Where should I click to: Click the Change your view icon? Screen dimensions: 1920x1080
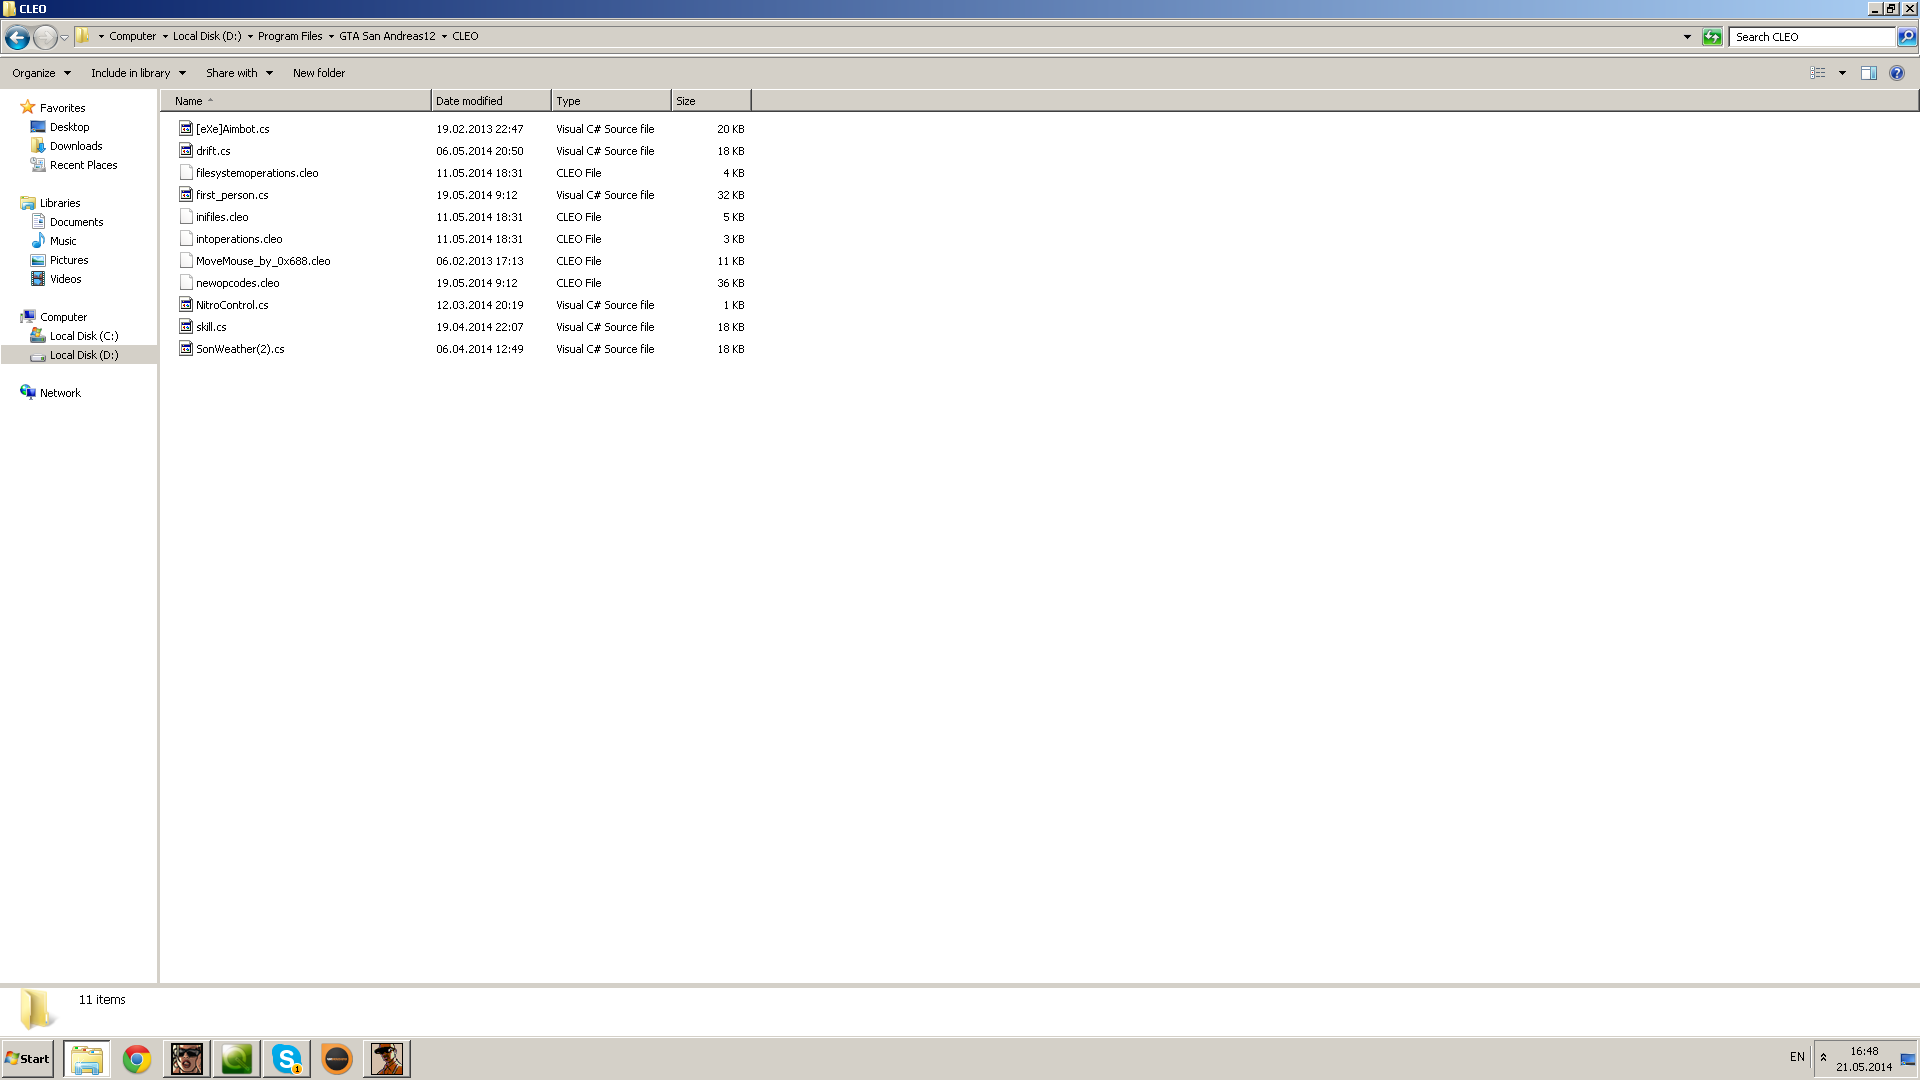(1817, 73)
